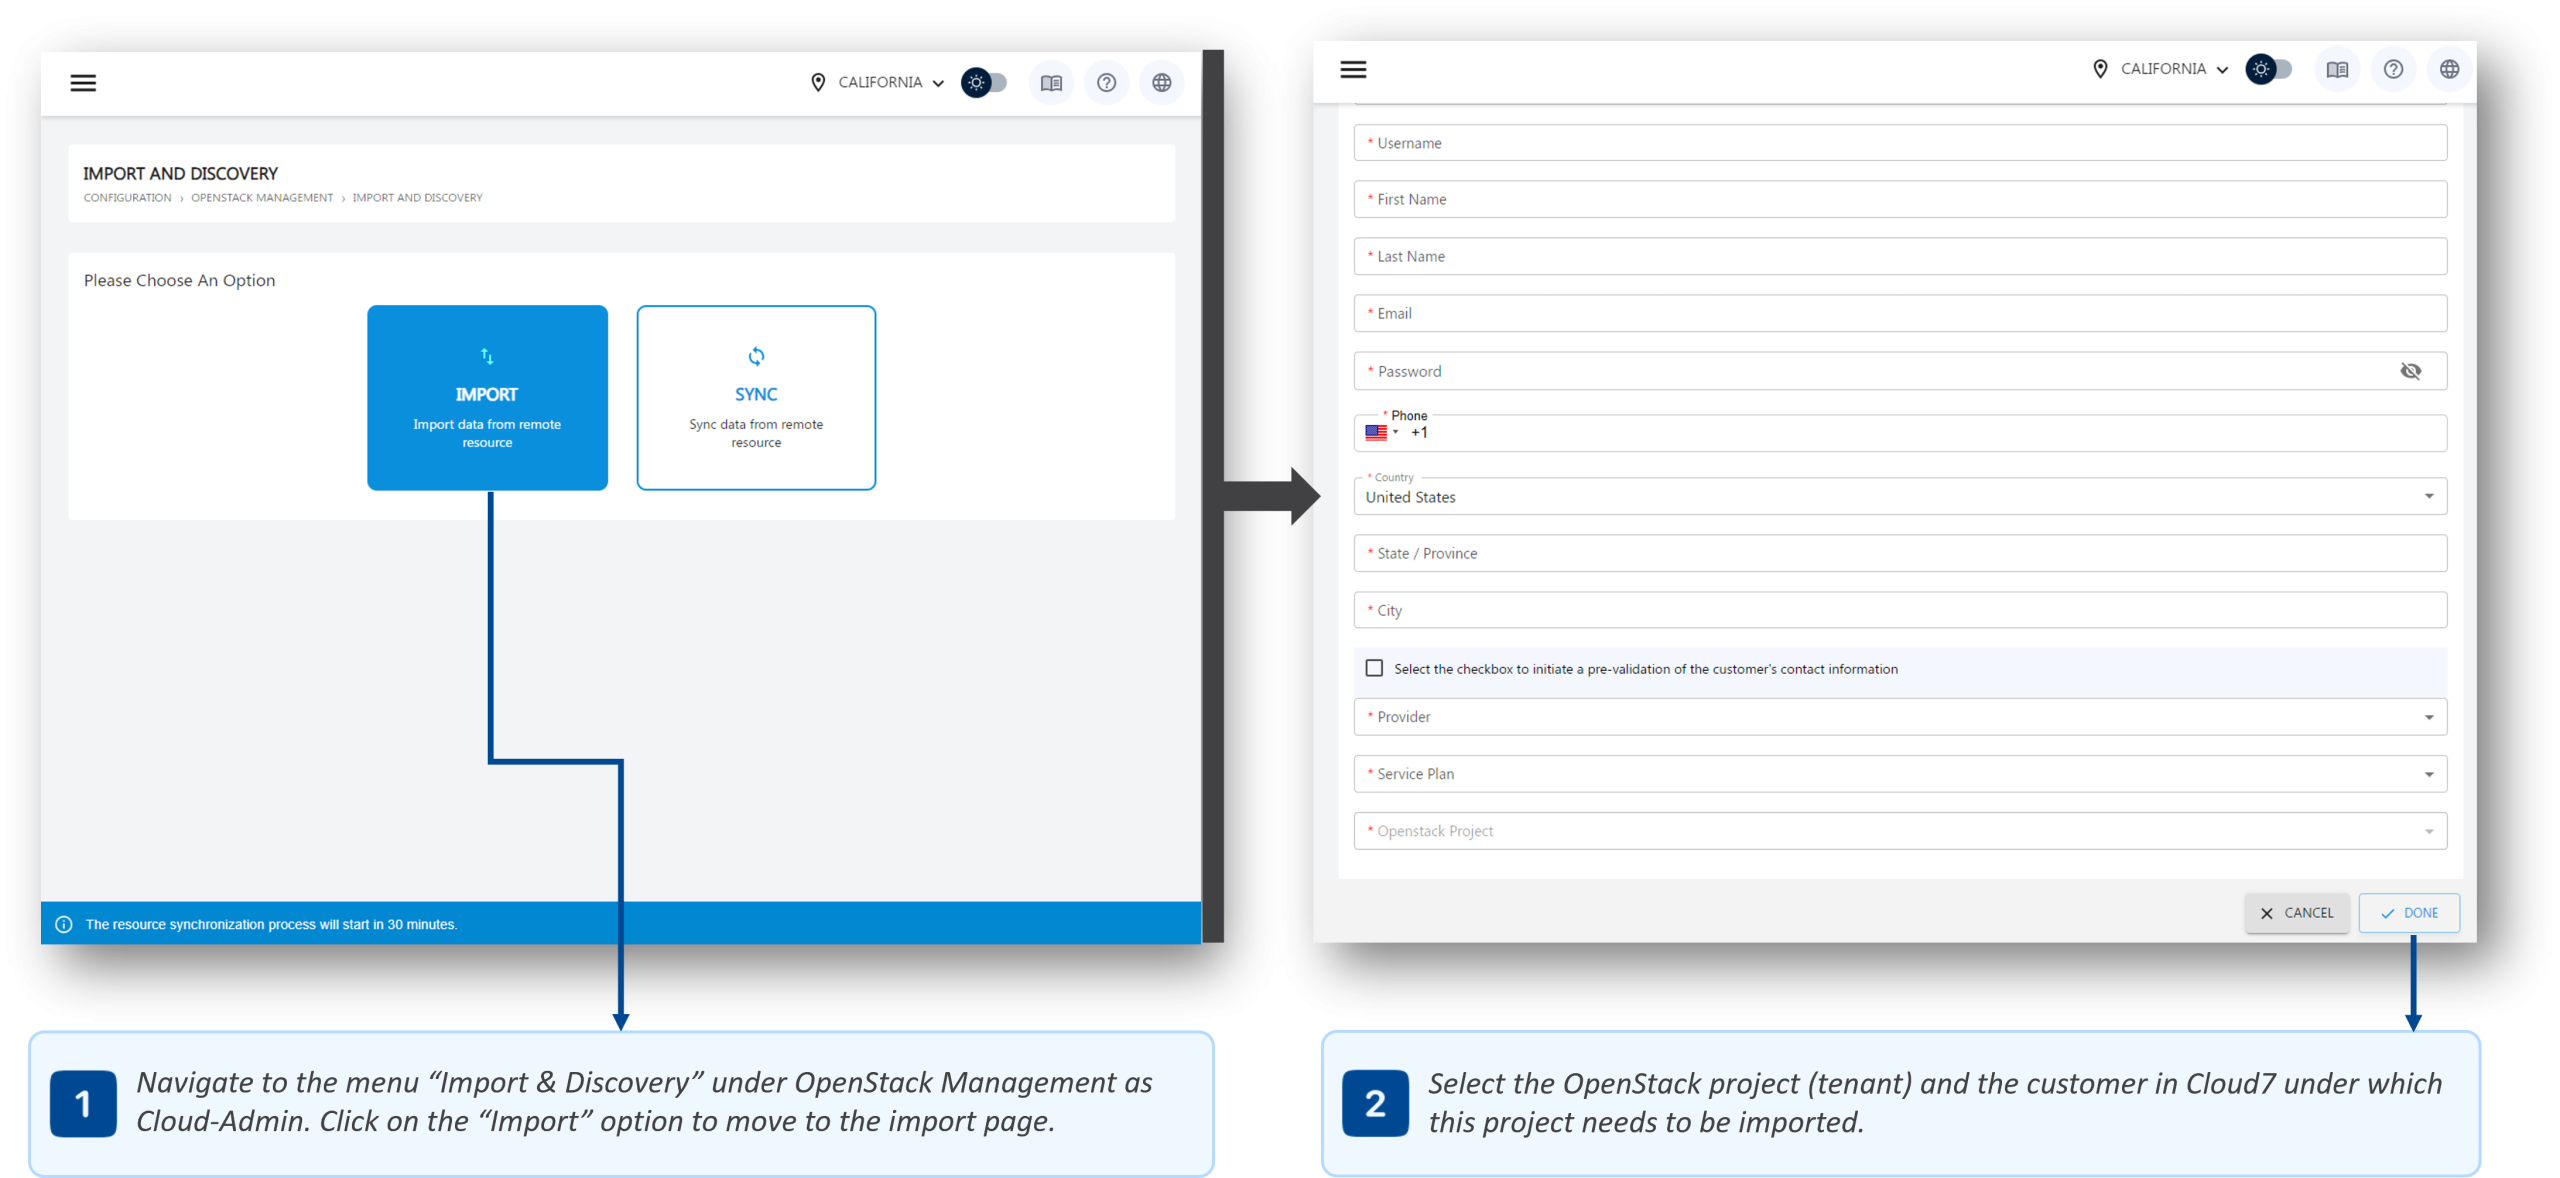
Task: Click the location pin icon near California
Action: pos(818,83)
